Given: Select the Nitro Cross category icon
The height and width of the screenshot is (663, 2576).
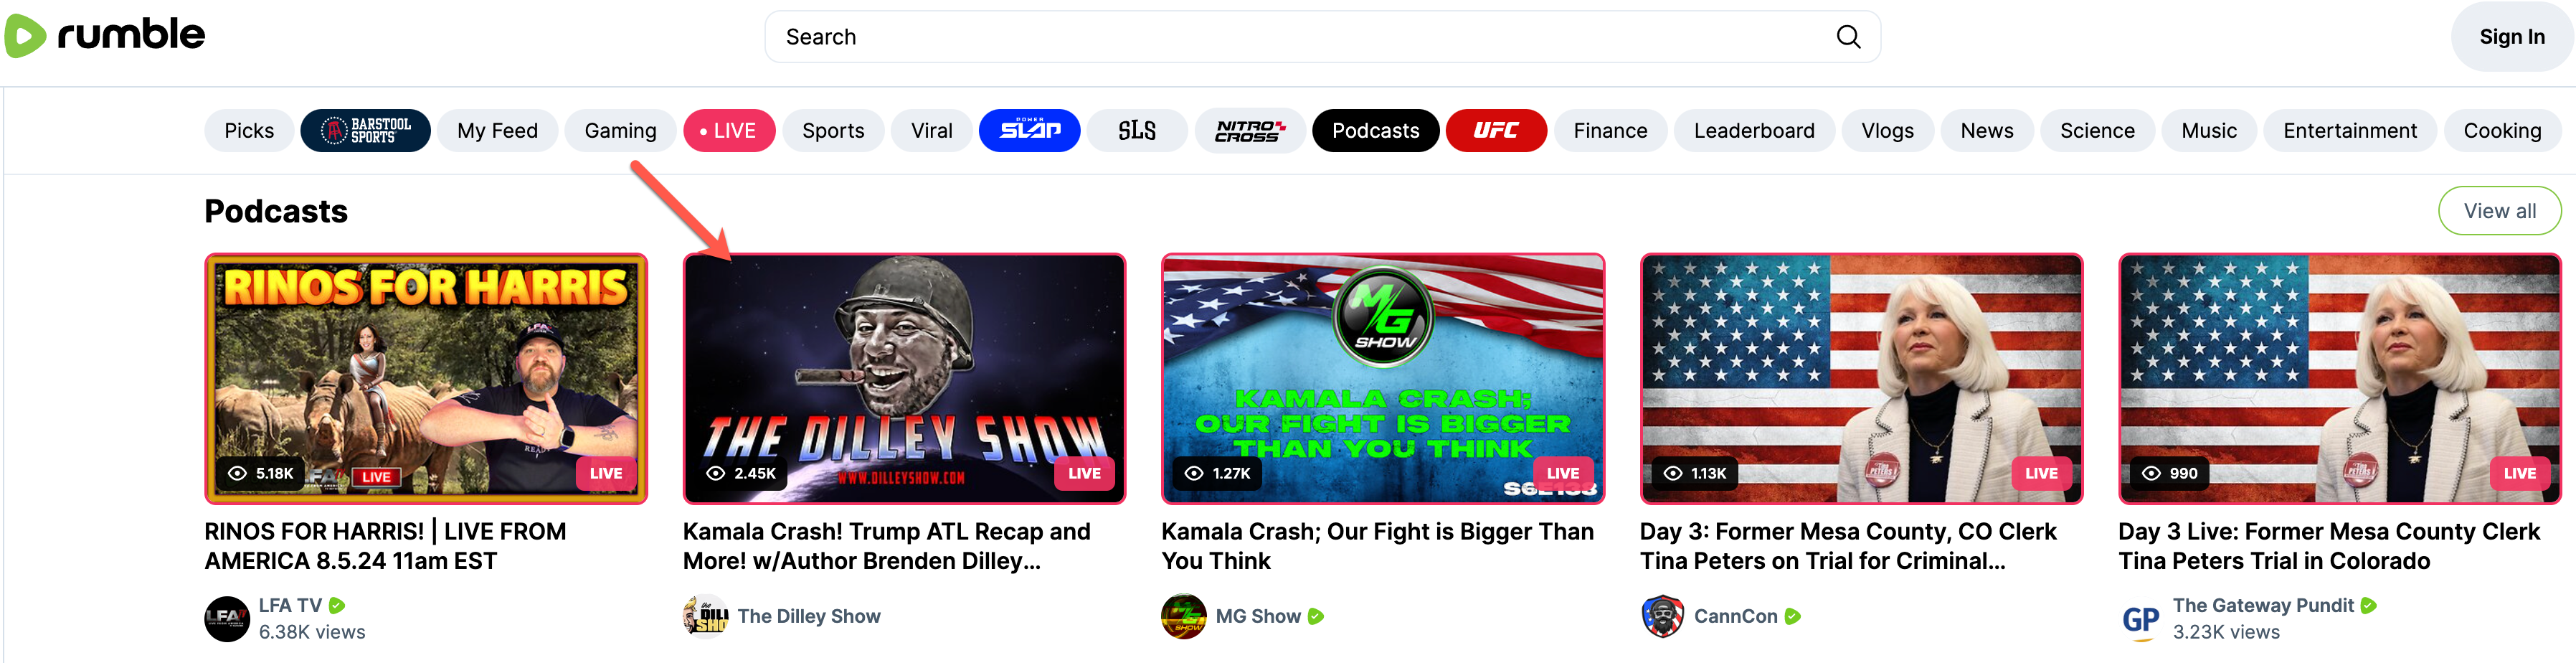Looking at the screenshot, I should tap(1249, 131).
